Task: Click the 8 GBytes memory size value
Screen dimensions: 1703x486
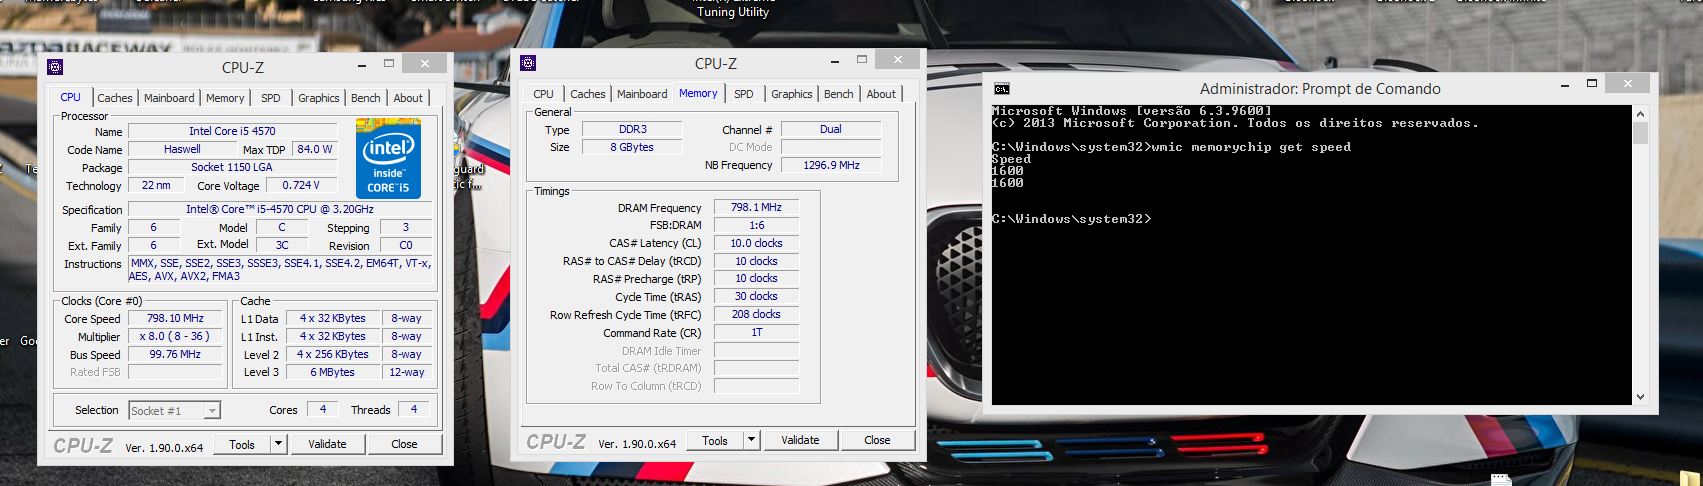Action: pos(632,147)
